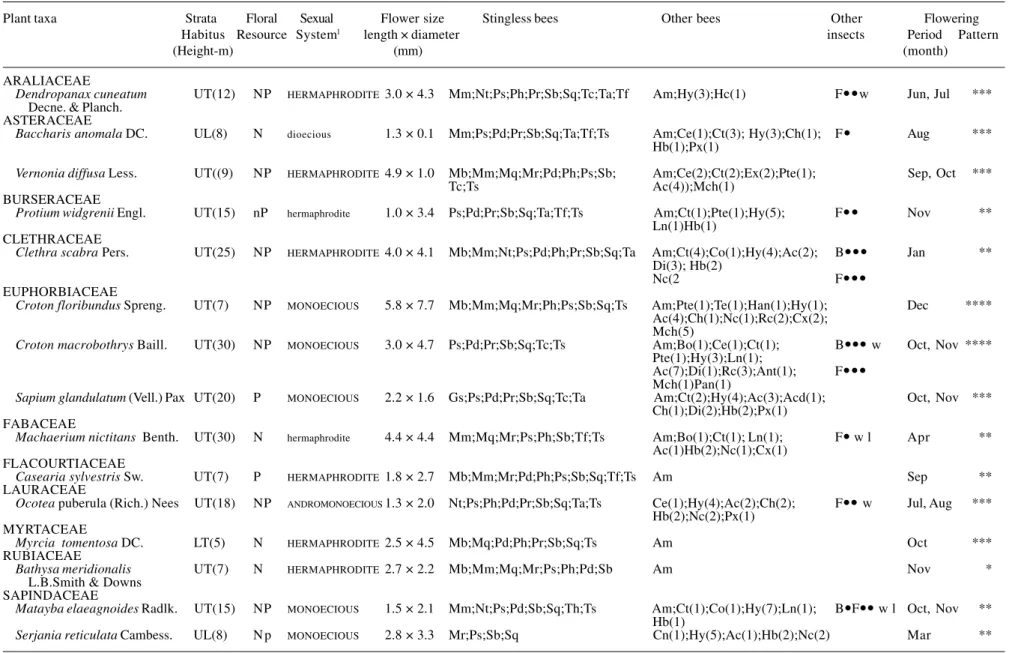Click the Other bees column header
1024x653 pixels.
pyautogui.click(x=690, y=19)
